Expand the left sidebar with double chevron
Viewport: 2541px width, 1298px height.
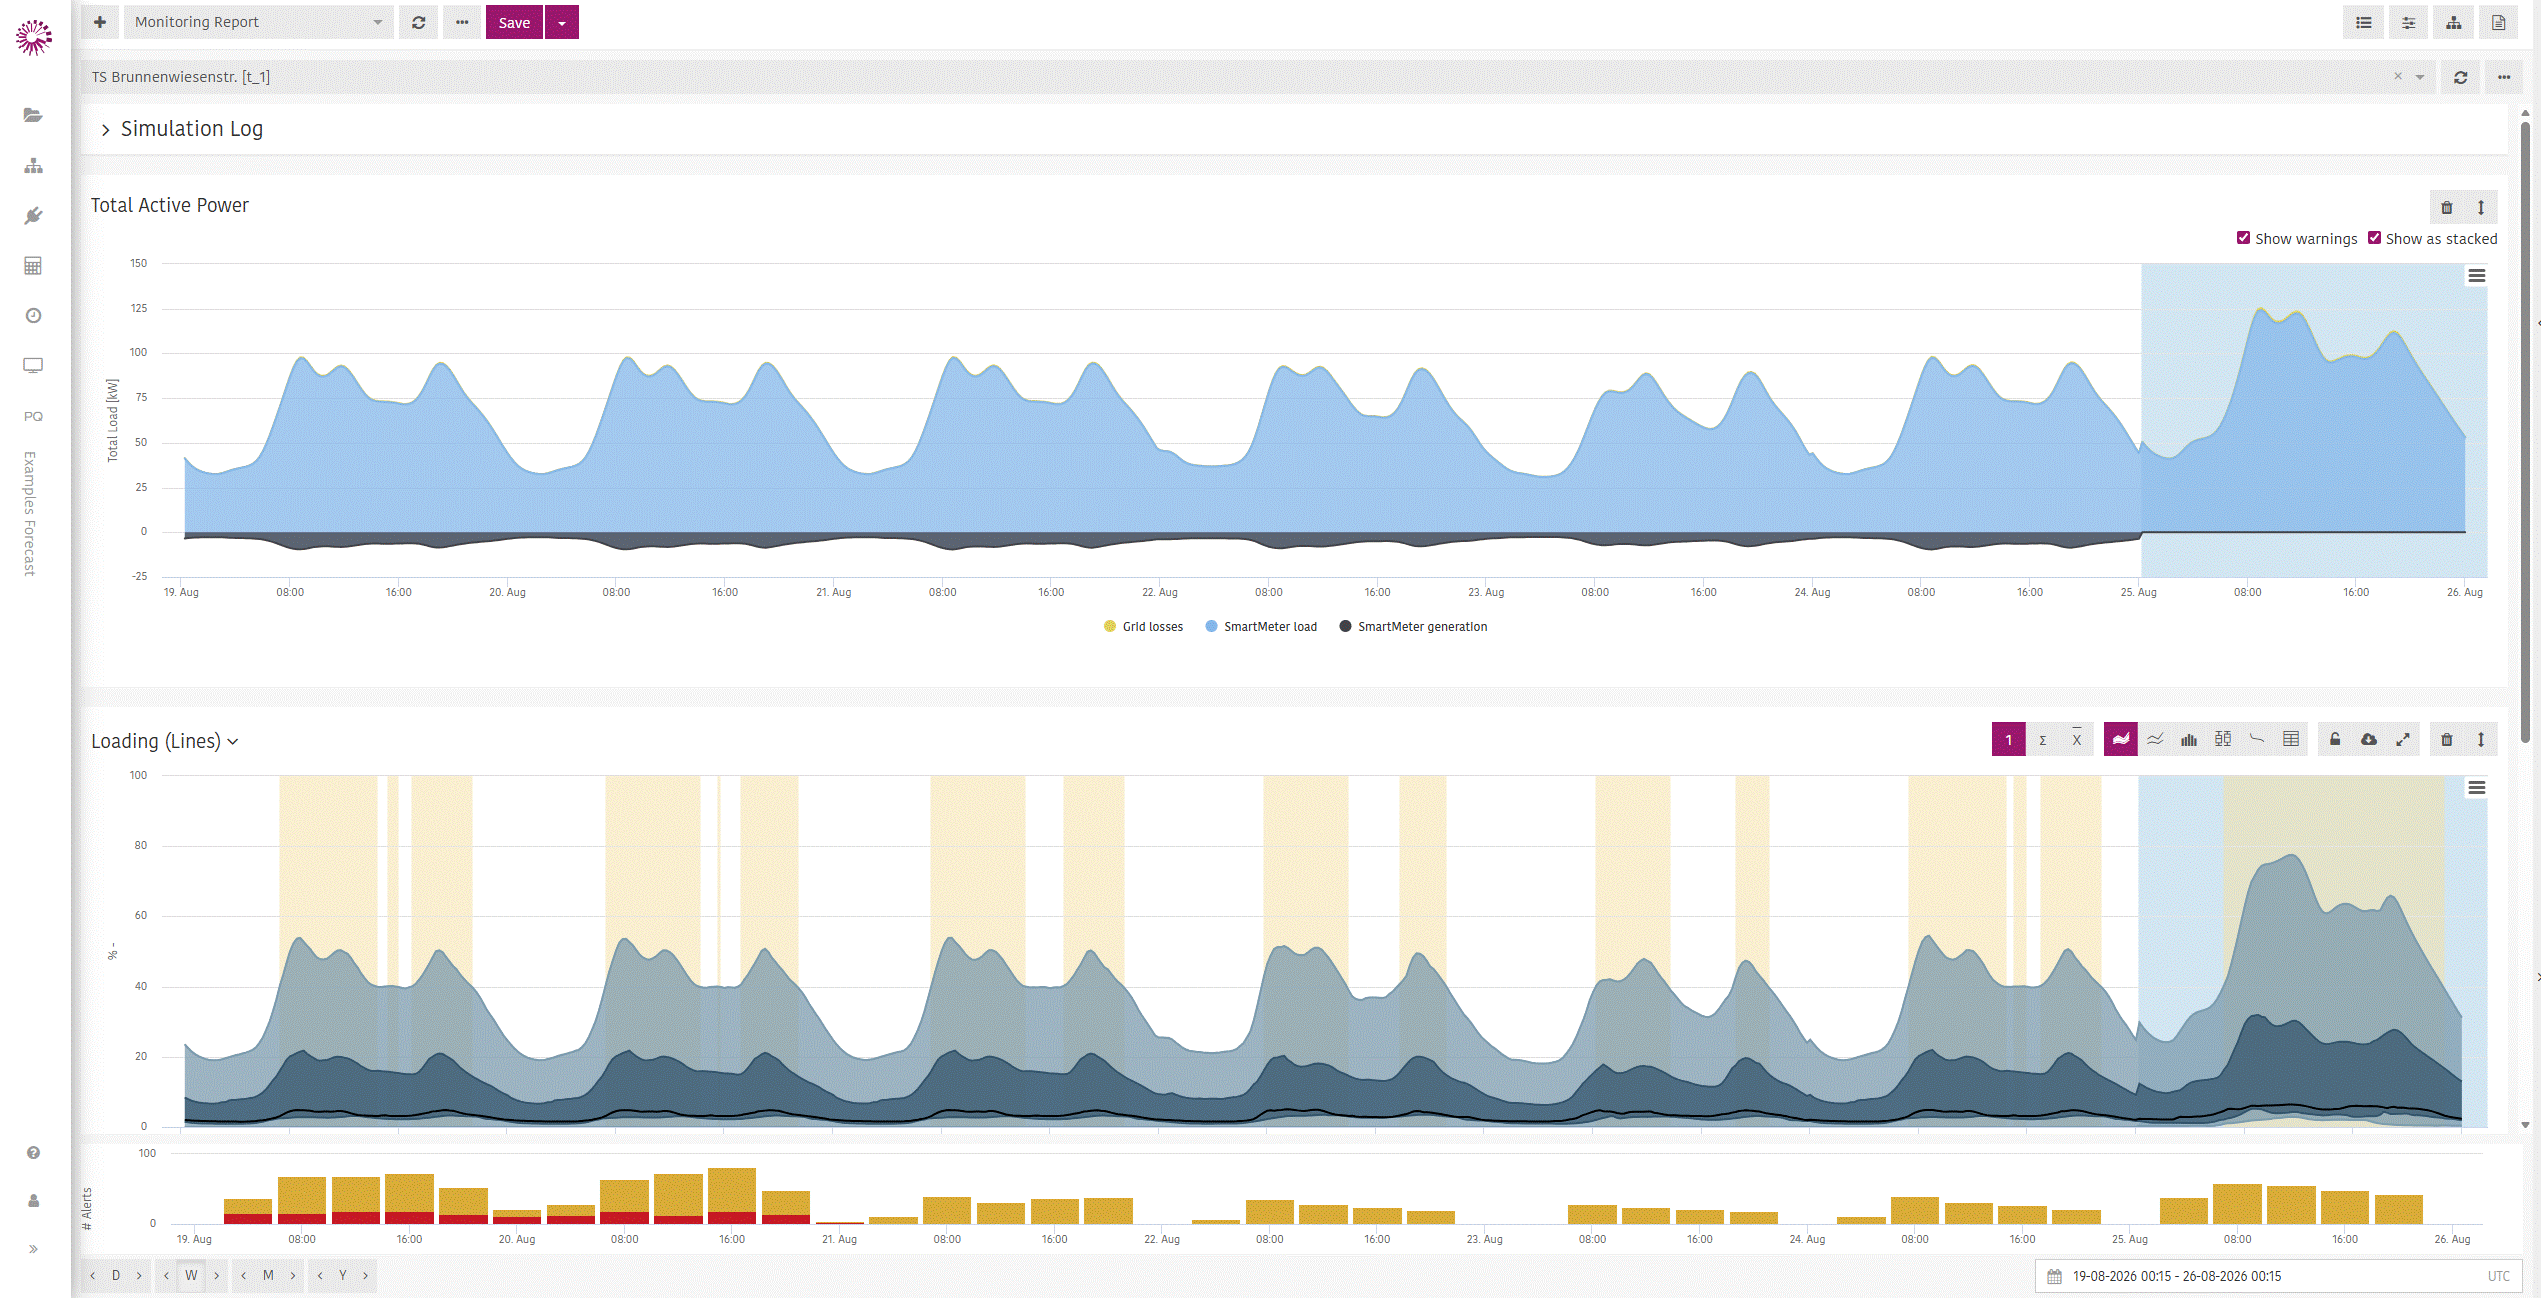[33, 1249]
